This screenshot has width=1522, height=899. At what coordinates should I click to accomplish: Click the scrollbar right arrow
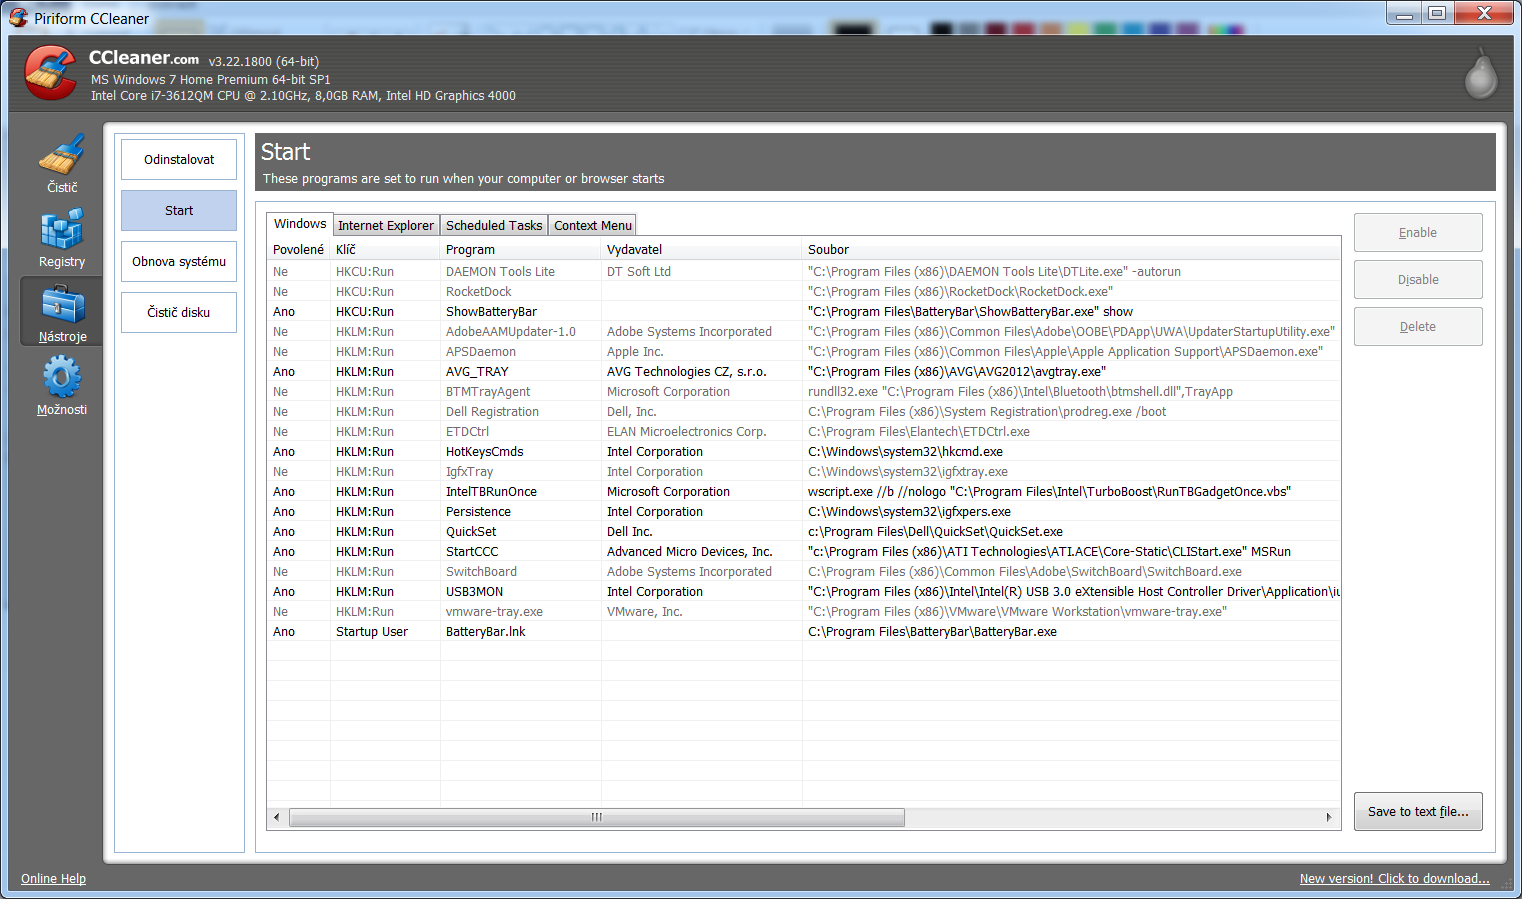pyautogui.click(x=1329, y=818)
